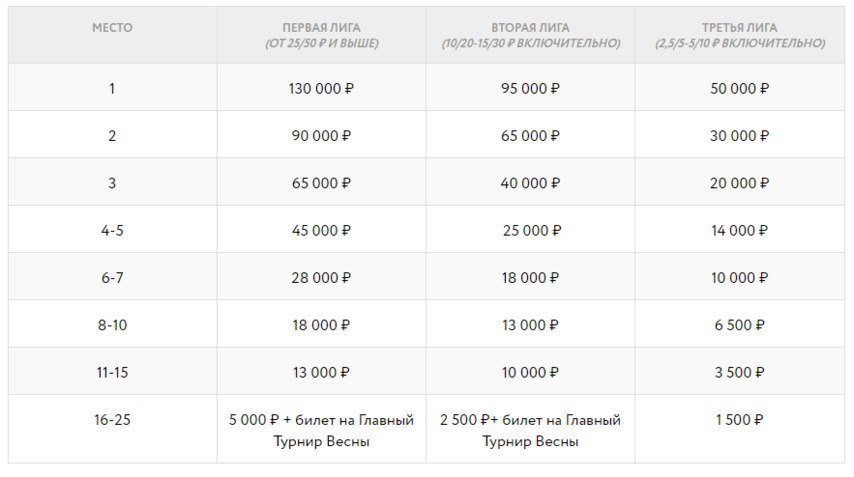
Task: Select the 95 000 ₽ prize cell
Action: (530, 88)
